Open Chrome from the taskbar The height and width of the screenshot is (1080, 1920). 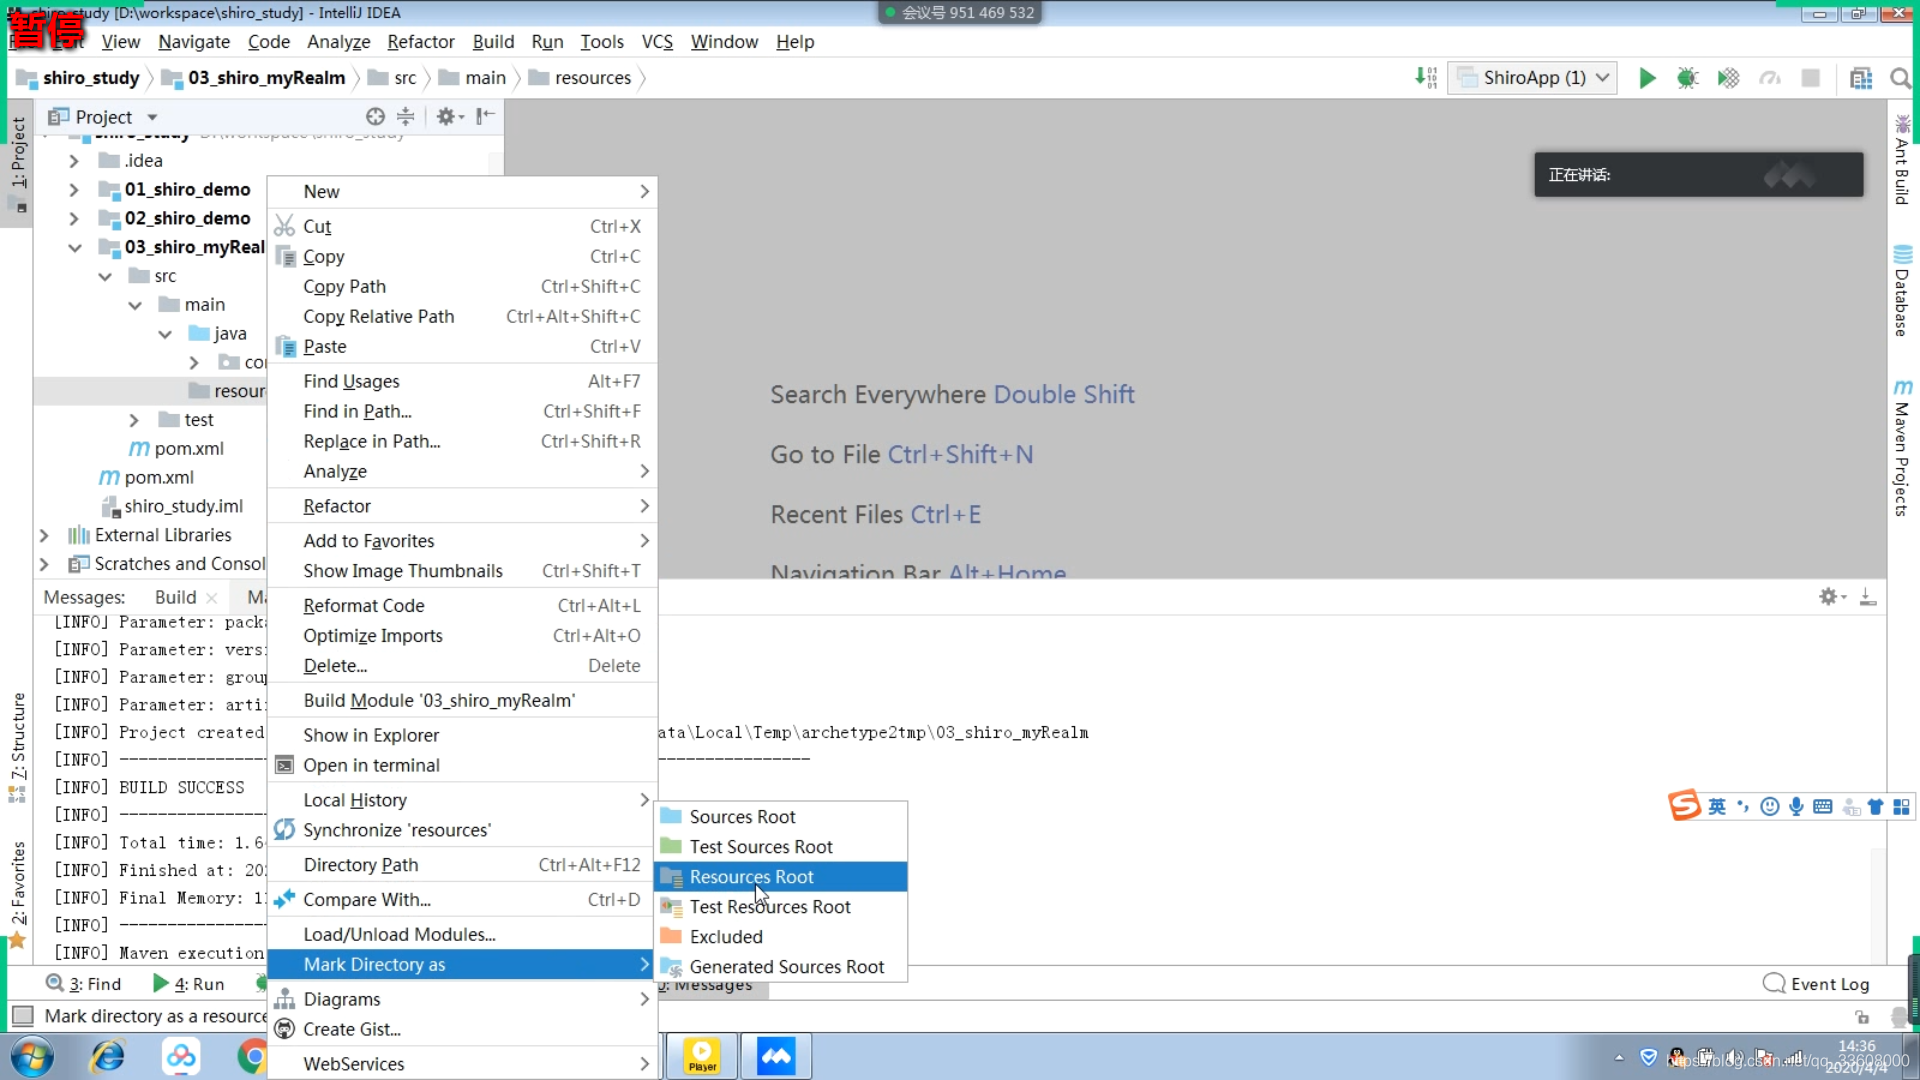[x=253, y=1056]
